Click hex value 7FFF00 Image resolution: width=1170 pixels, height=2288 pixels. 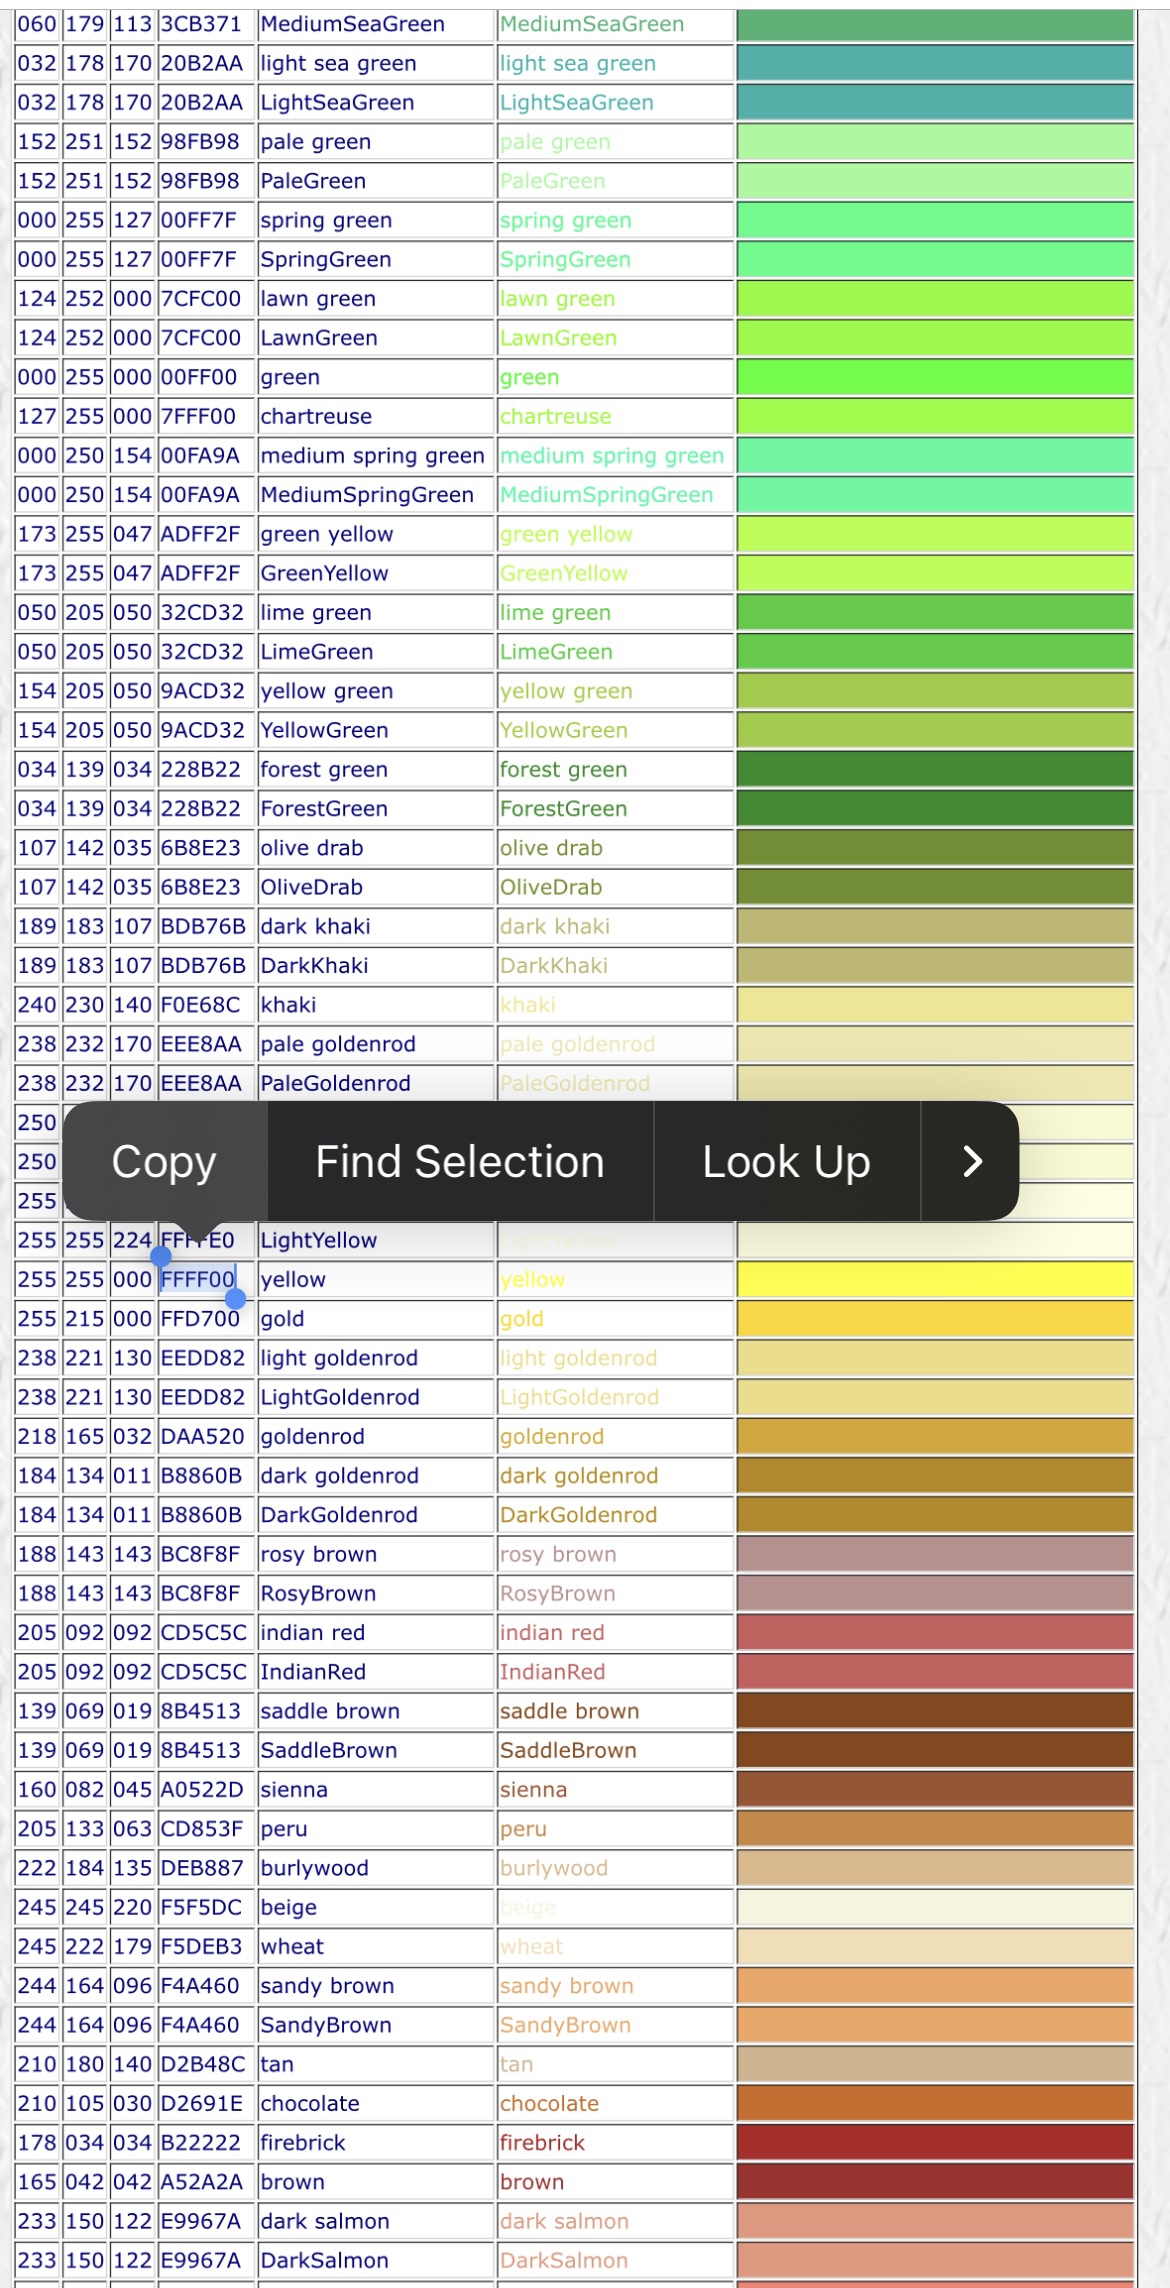[x=198, y=416]
